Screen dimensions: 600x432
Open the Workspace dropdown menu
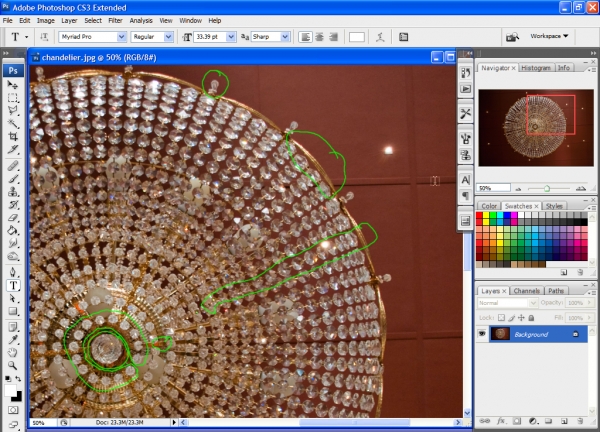[549, 36]
